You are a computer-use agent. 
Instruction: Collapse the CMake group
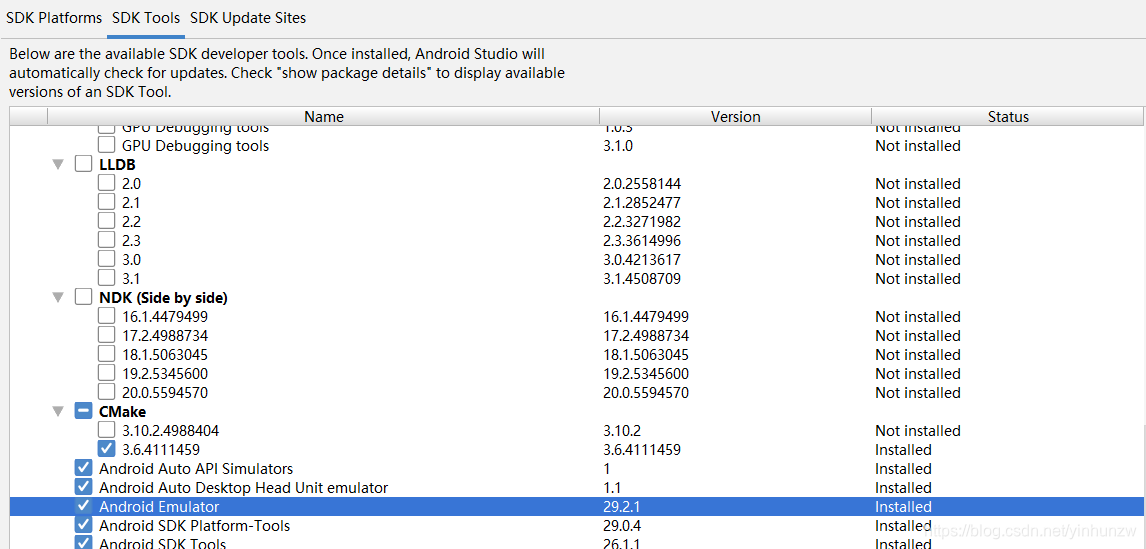(58, 412)
